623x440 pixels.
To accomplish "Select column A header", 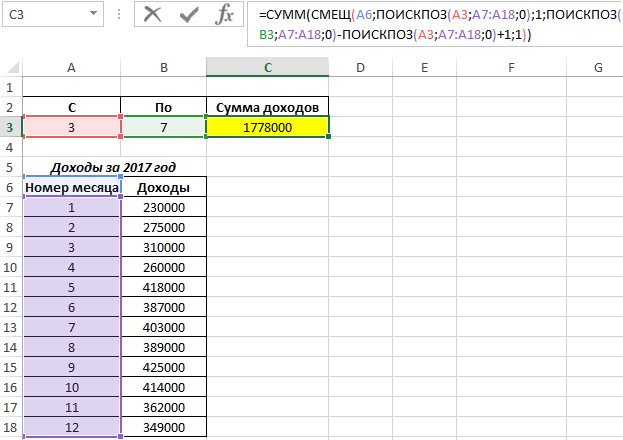I will click(71, 67).
